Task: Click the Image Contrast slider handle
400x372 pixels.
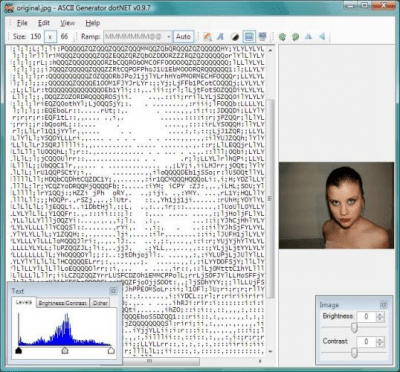Action: click(354, 353)
